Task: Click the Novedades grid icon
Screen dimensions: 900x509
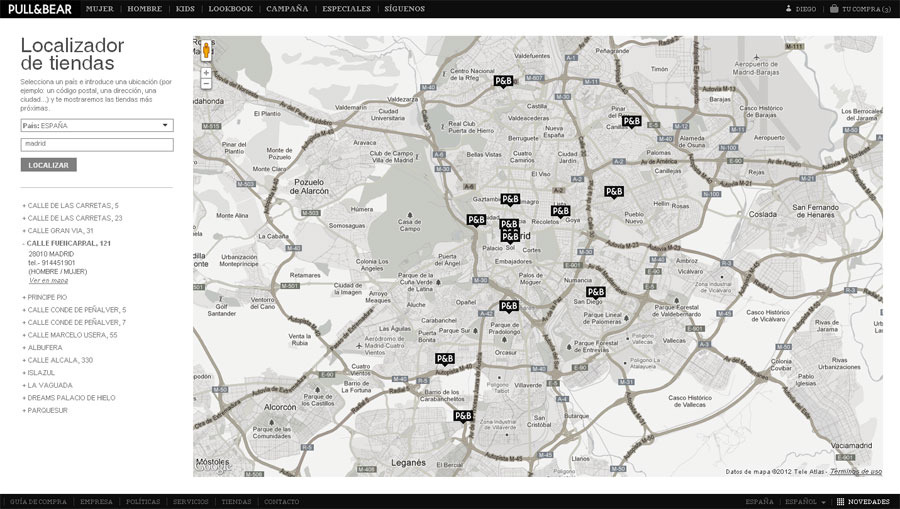Action: [840, 501]
